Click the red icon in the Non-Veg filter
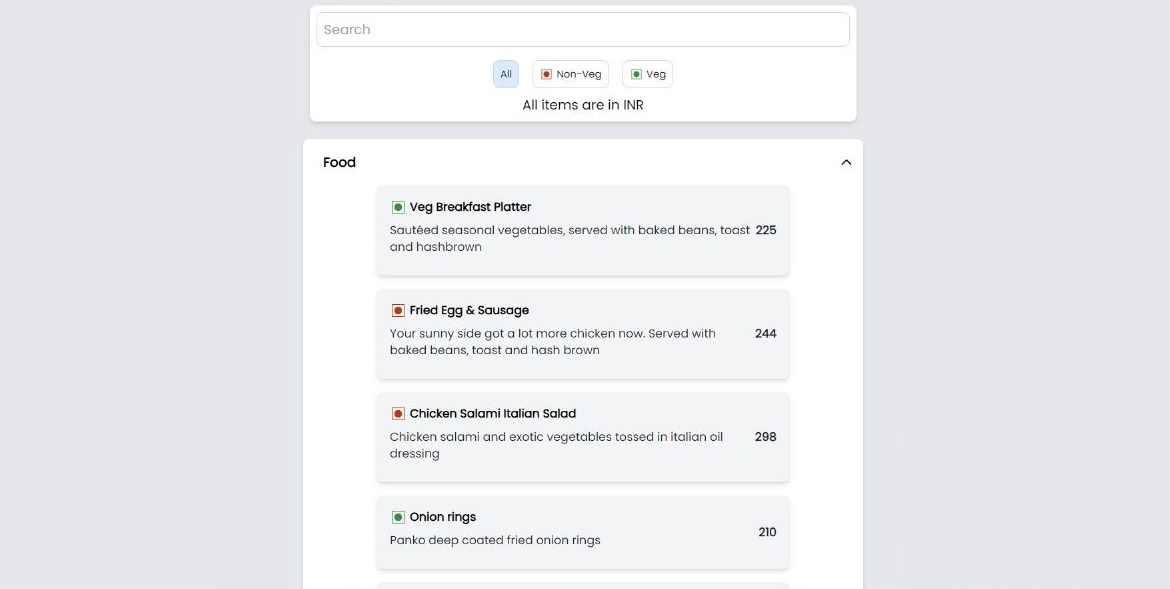This screenshot has height=589, width=1170. [546, 74]
